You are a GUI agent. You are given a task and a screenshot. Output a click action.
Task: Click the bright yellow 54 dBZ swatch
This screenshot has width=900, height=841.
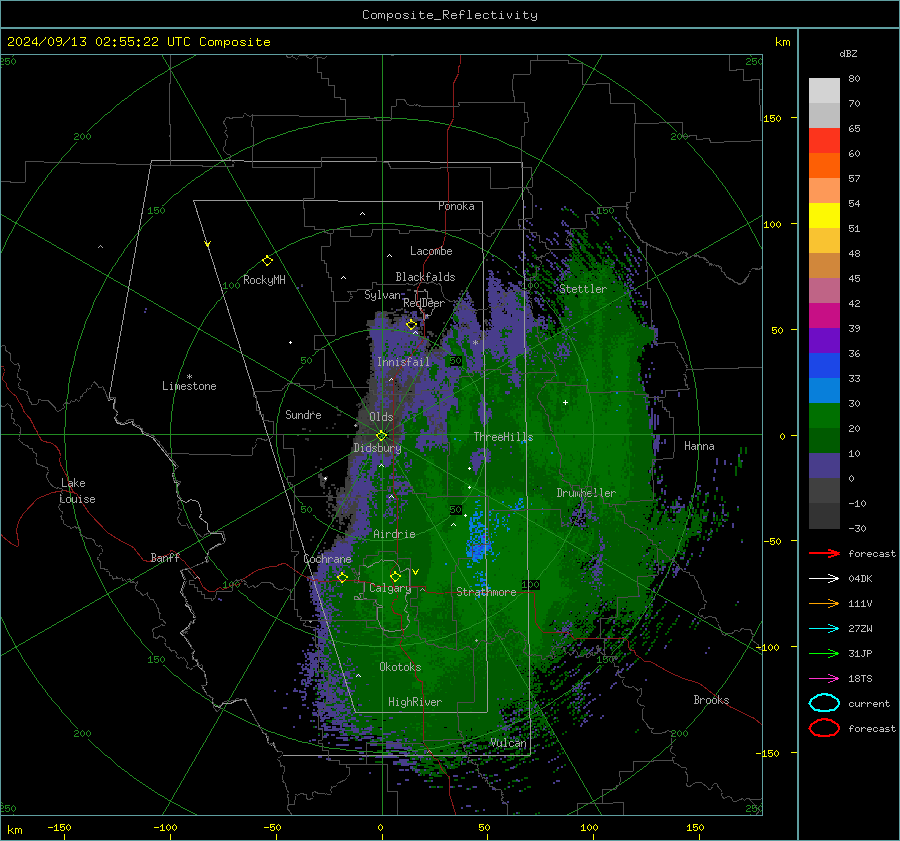[824, 215]
